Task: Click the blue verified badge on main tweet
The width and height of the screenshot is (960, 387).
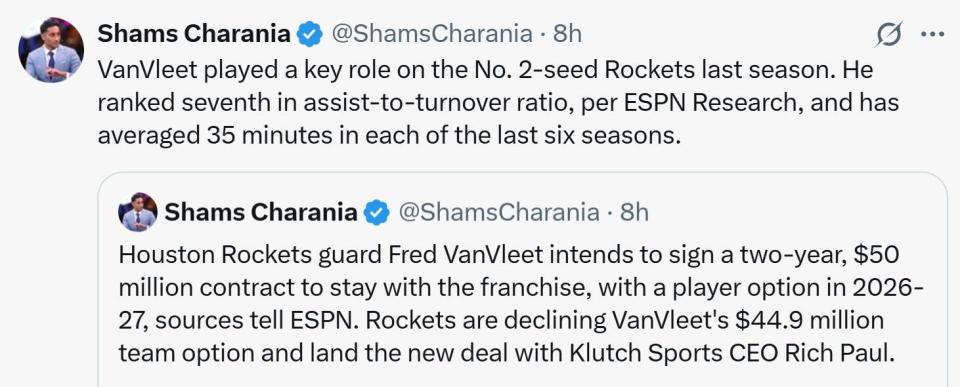Action: 310,34
